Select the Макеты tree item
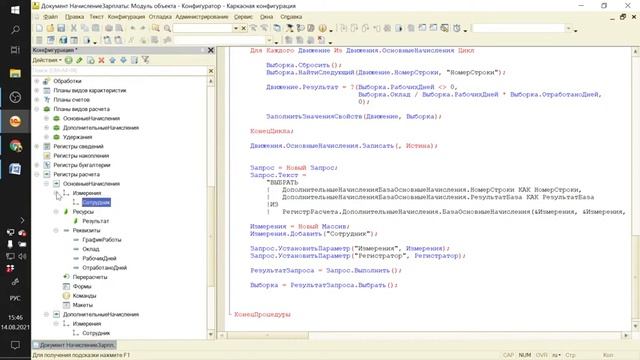 point(82,305)
